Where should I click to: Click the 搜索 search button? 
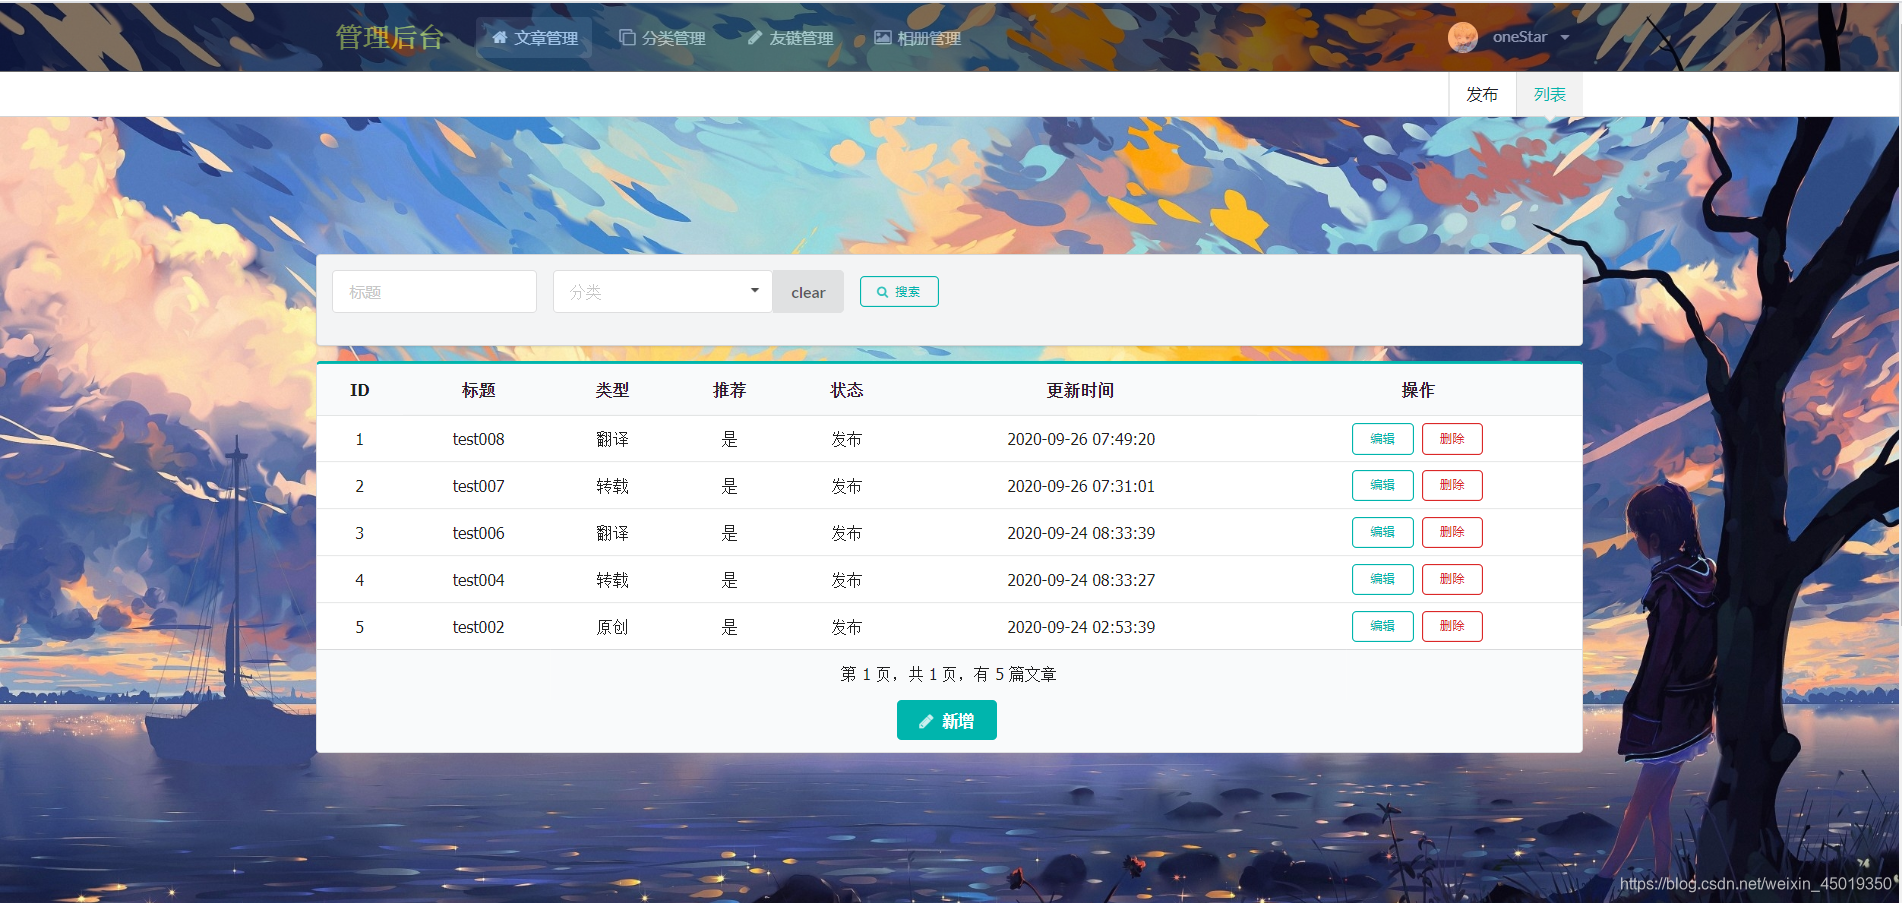pyautogui.click(x=899, y=292)
